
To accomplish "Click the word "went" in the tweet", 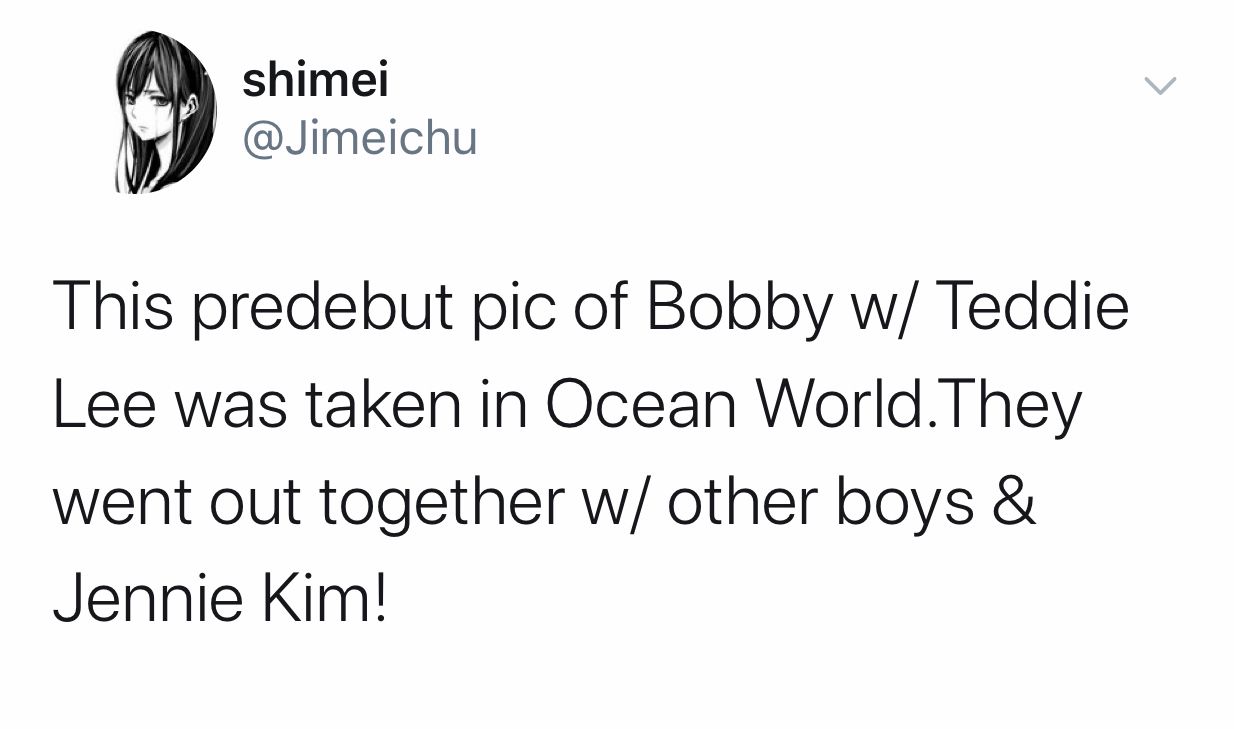I will pos(122,501).
